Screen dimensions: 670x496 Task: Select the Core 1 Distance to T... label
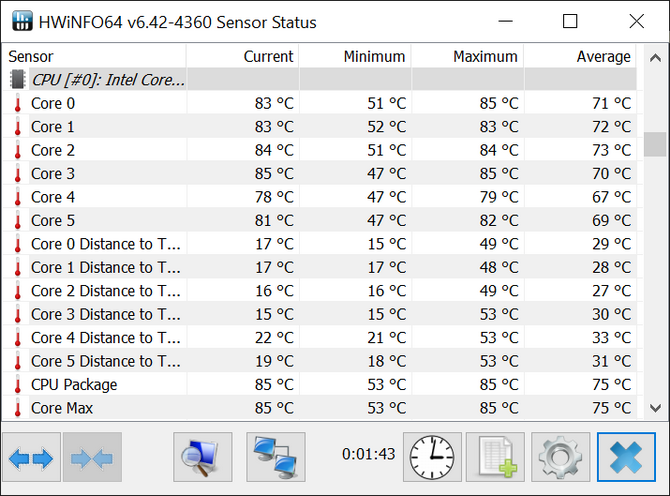[x=106, y=267]
